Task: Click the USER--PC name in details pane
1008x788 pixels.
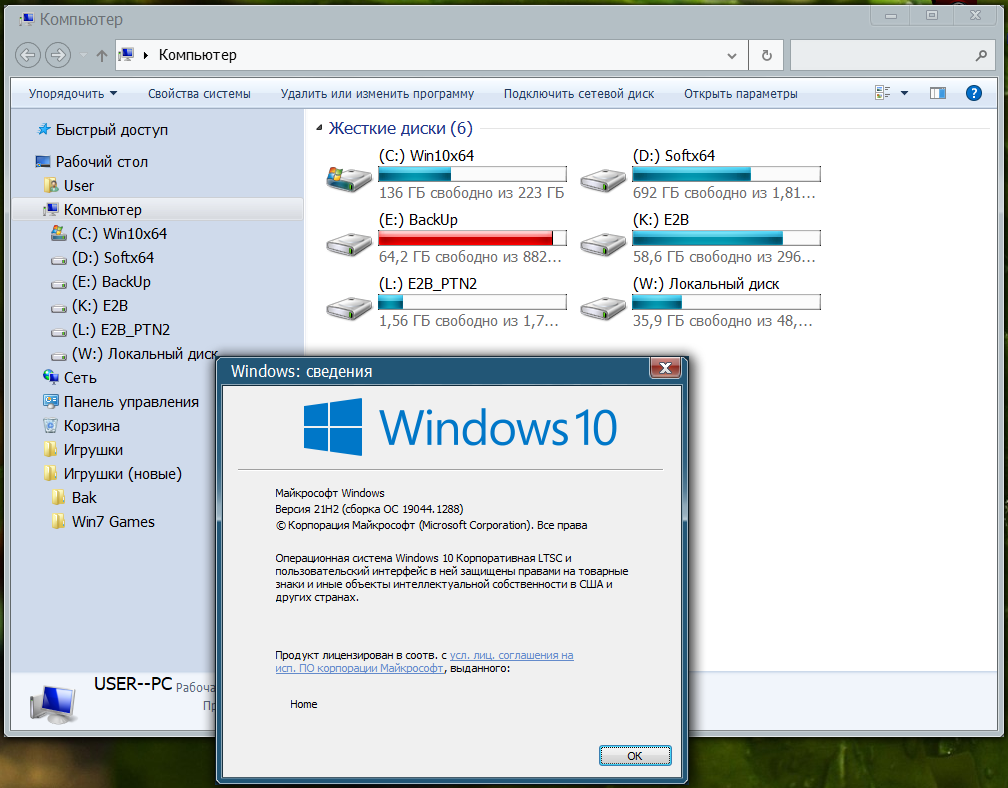Action: point(133,684)
